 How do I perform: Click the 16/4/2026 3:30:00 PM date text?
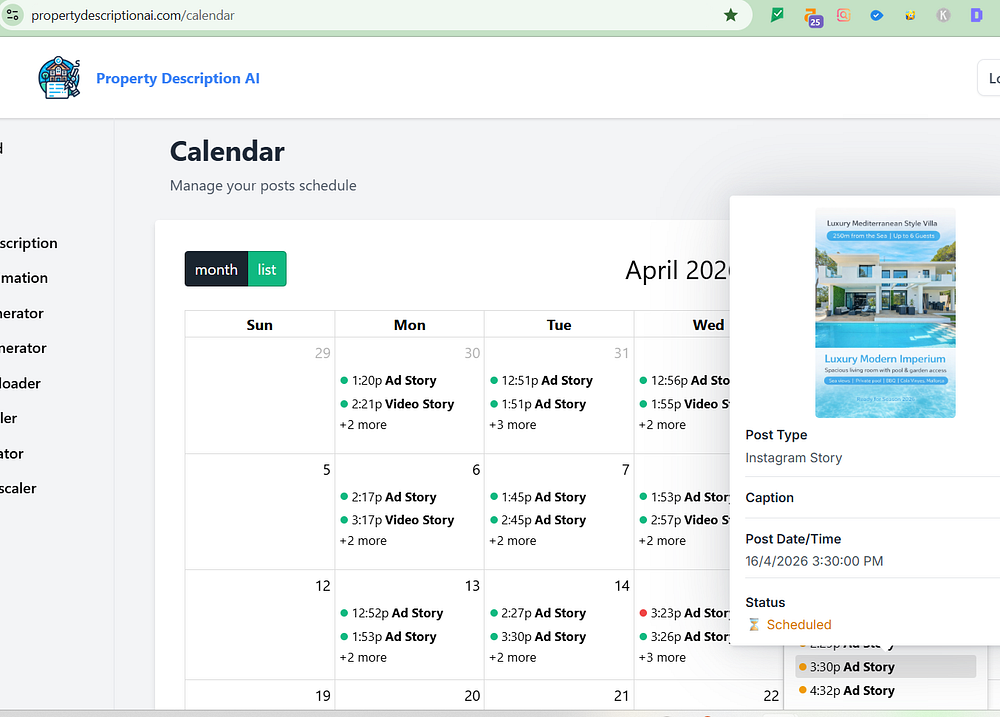[814, 561]
